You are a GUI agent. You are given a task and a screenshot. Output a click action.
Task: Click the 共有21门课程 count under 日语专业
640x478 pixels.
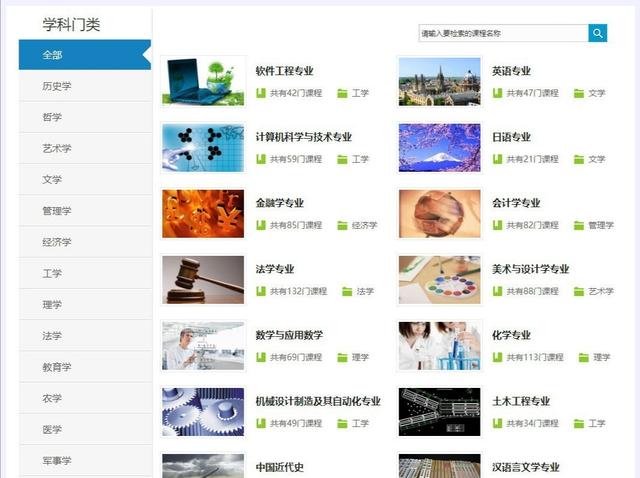tap(533, 159)
